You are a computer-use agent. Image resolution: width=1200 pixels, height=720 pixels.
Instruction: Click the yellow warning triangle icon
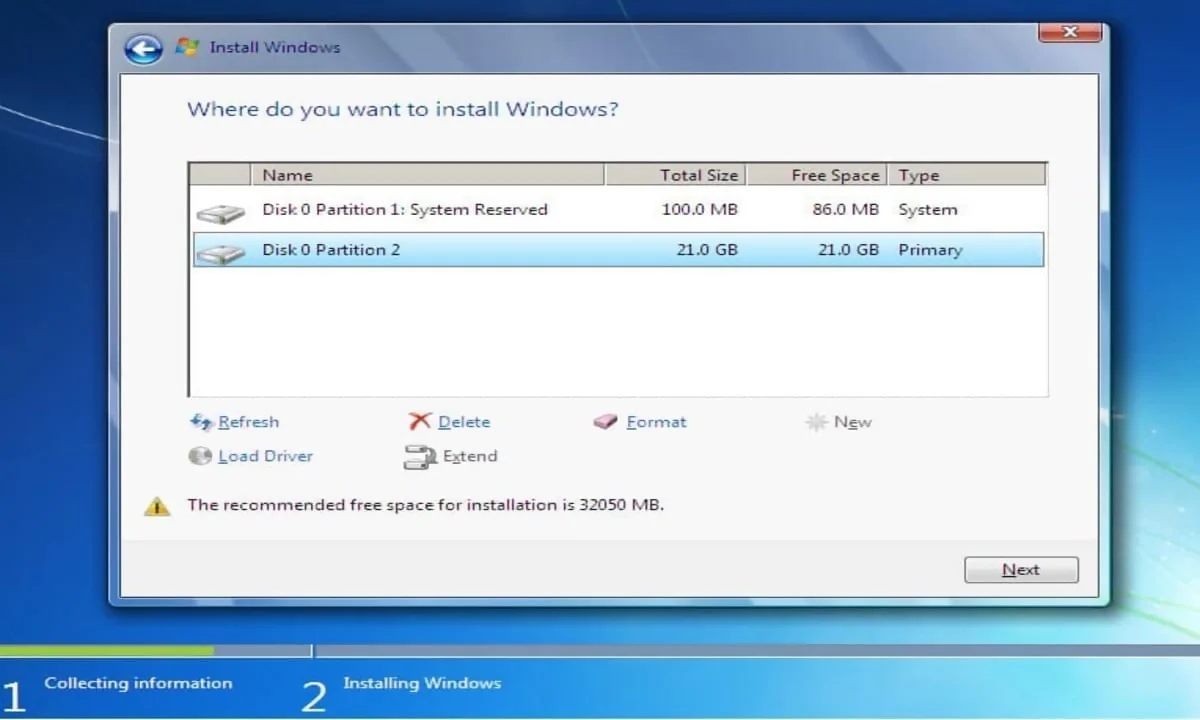156,507
